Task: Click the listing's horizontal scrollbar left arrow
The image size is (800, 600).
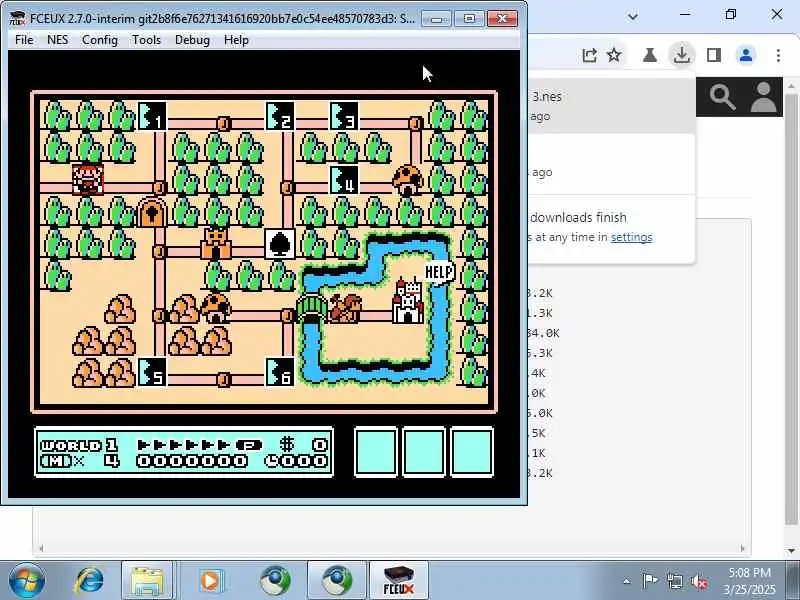Action: click(x=41, y=548)
